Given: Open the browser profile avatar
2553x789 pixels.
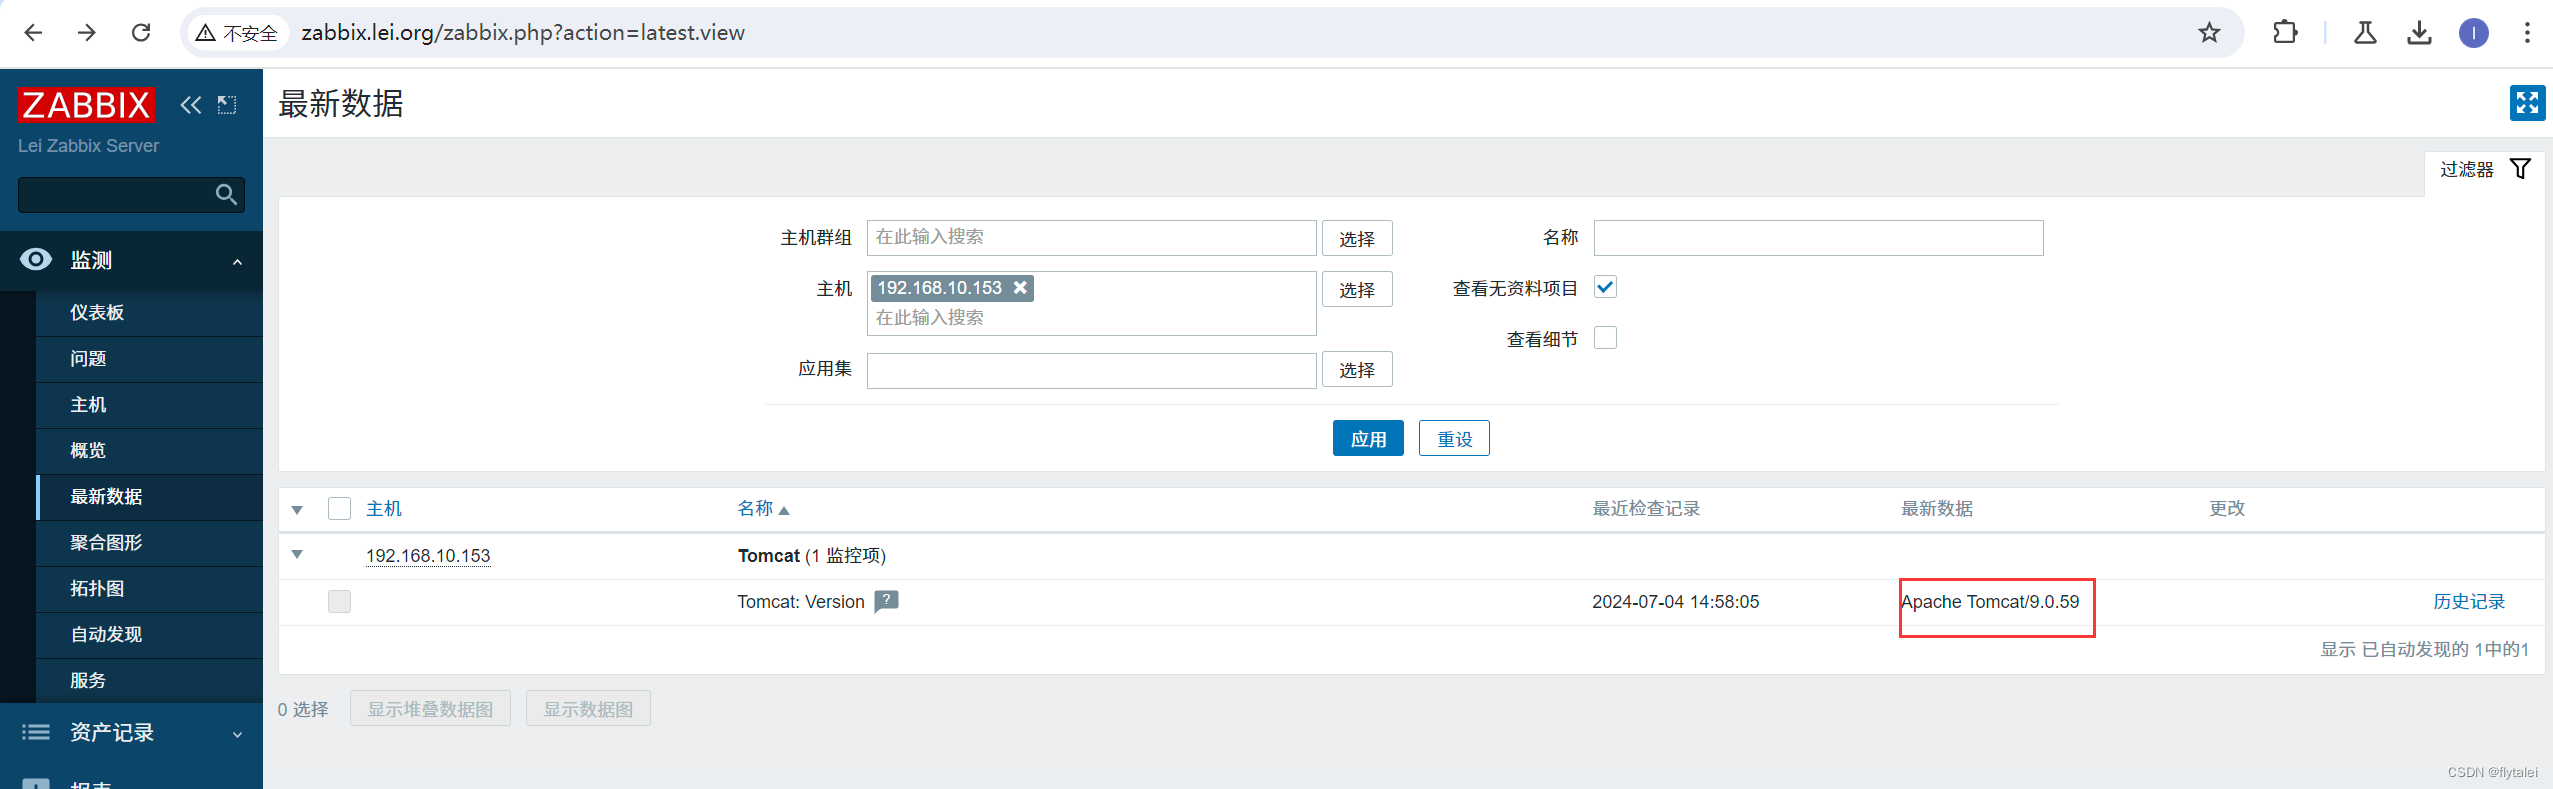Looking at the screenshot, I should pos(2474,33).
